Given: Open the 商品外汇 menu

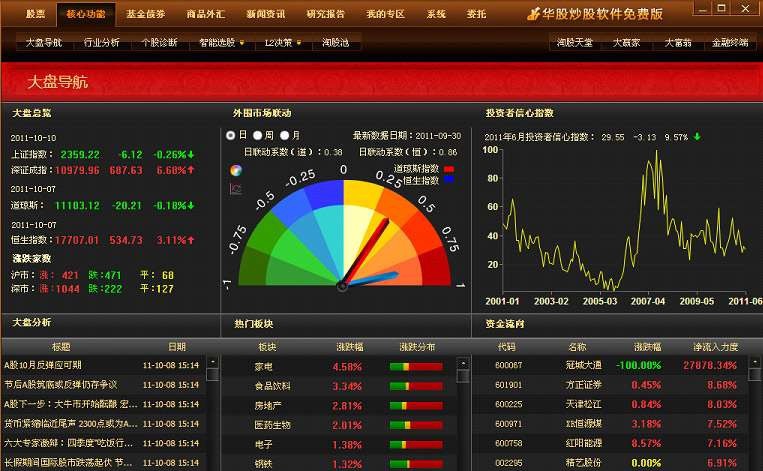Looking at the screenshot, I should coord(205,14).
